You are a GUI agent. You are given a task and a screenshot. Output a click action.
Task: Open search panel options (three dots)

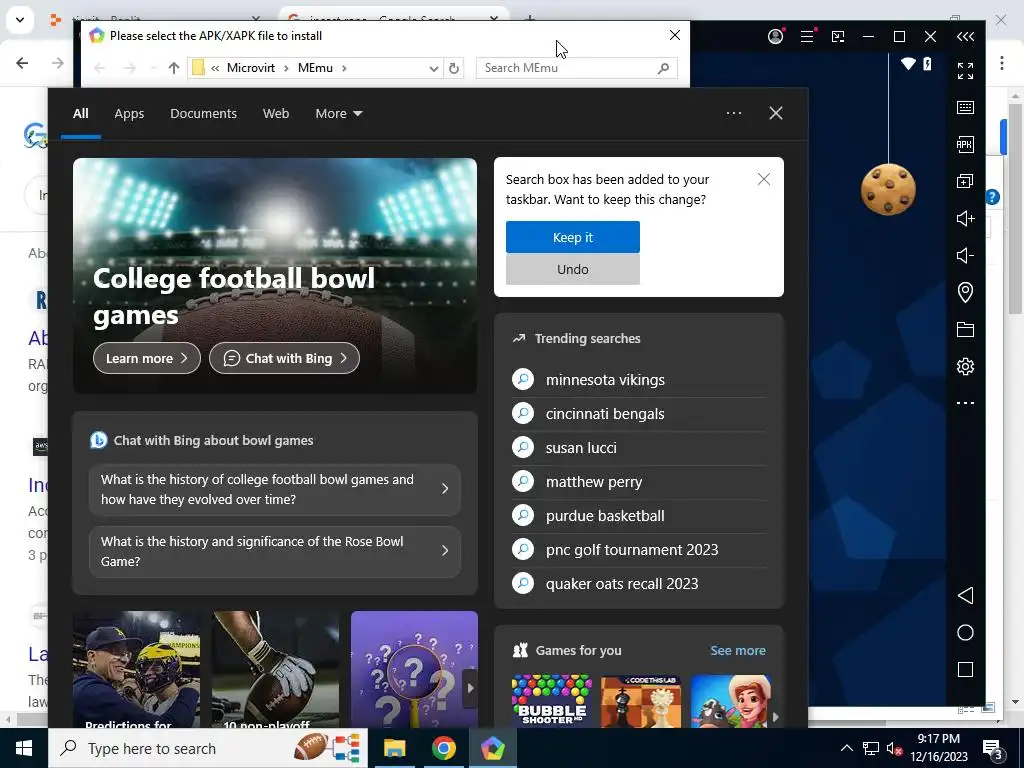(x=733, y=113)
